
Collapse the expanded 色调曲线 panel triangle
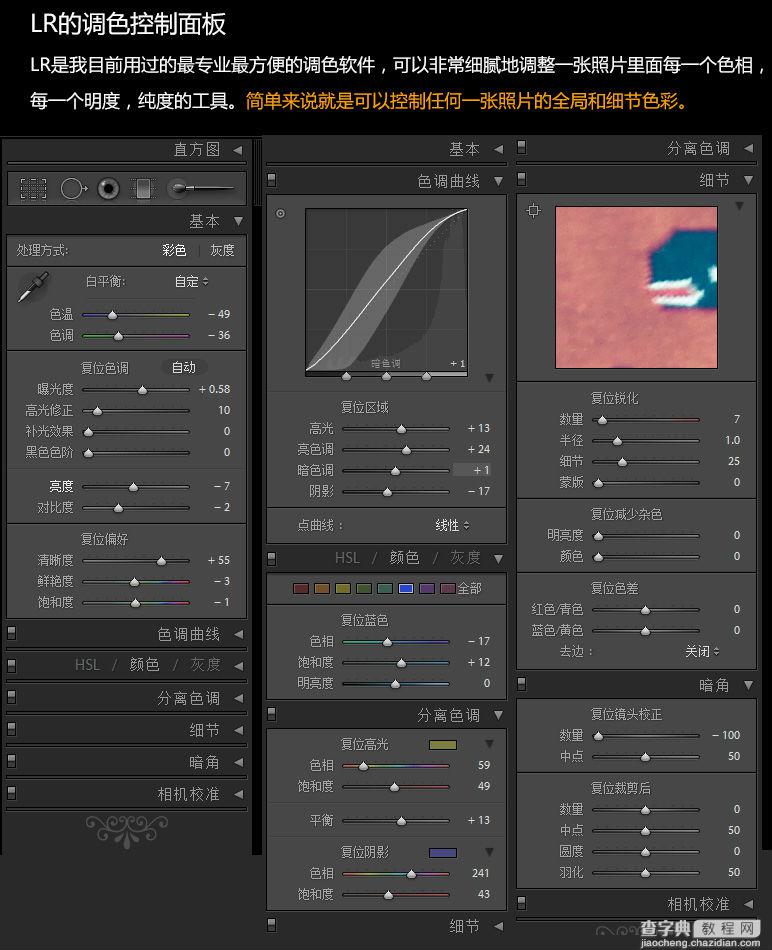point(498,181)
